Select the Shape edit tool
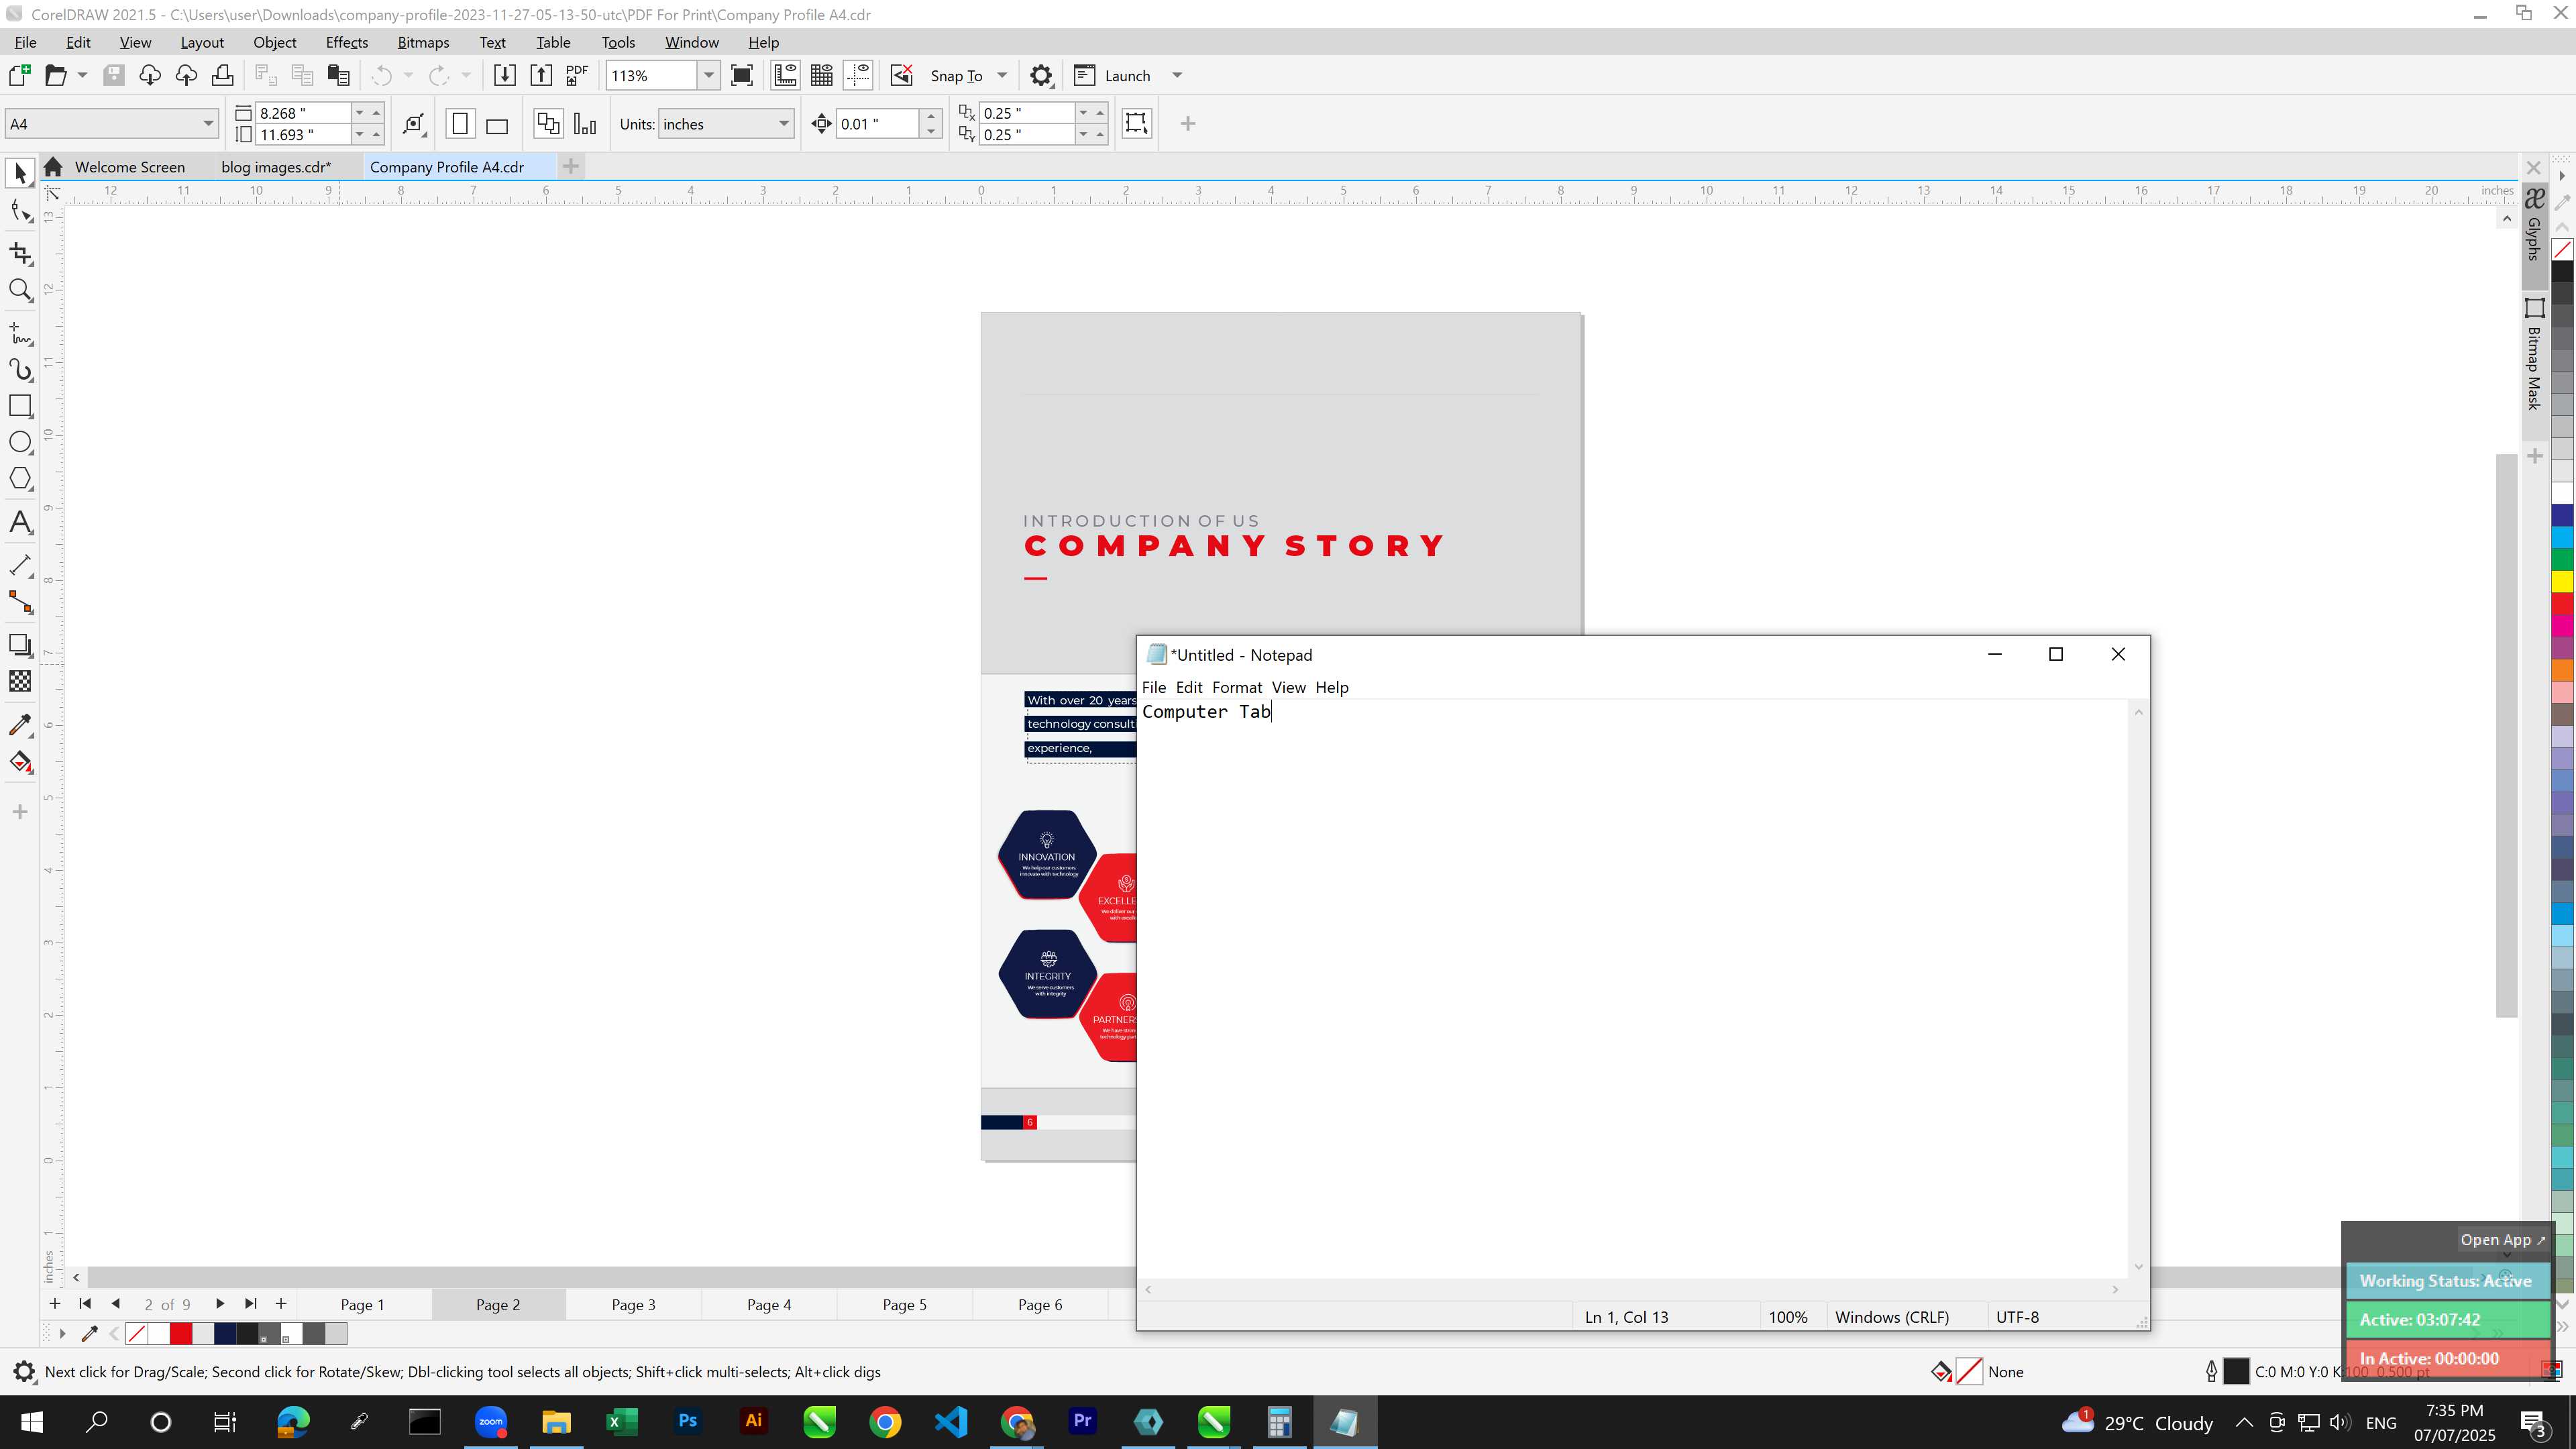 tap(20, 211)
